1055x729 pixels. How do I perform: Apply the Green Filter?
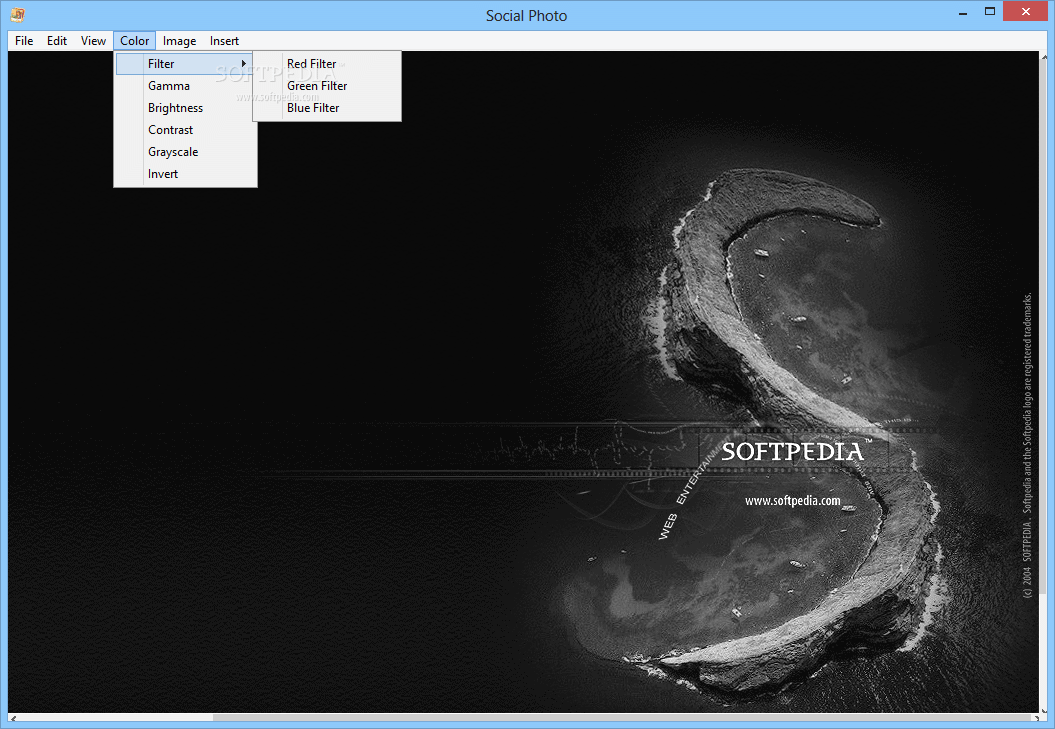click(x=327, y=86)
